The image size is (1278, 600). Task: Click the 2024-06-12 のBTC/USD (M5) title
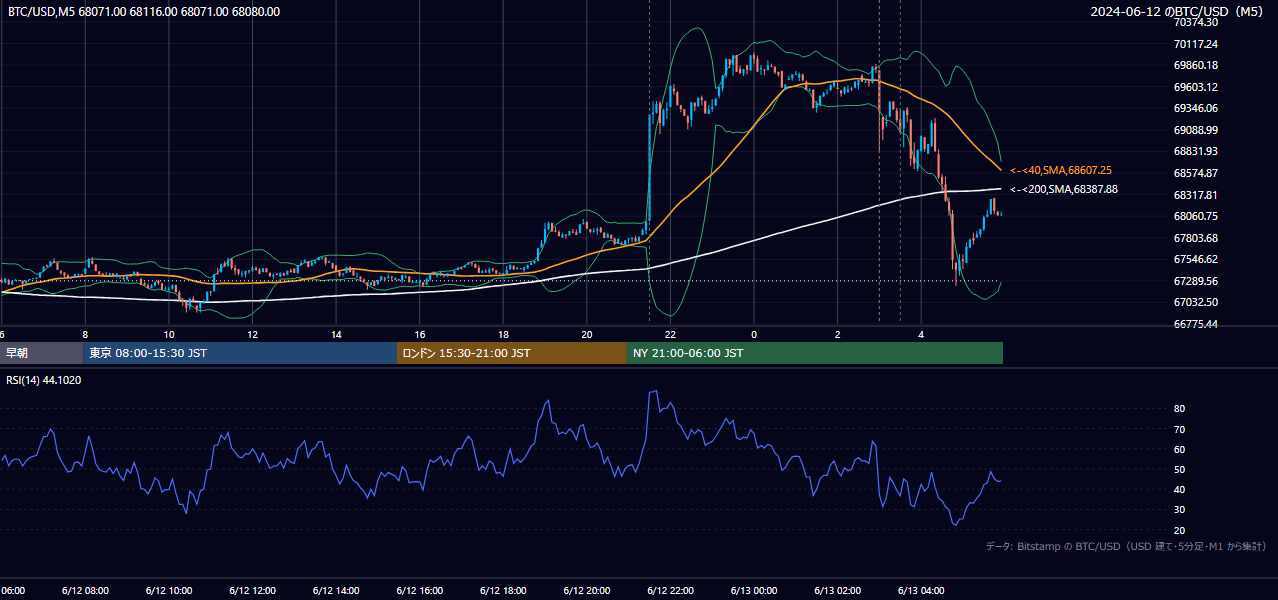coord(1179,12)
